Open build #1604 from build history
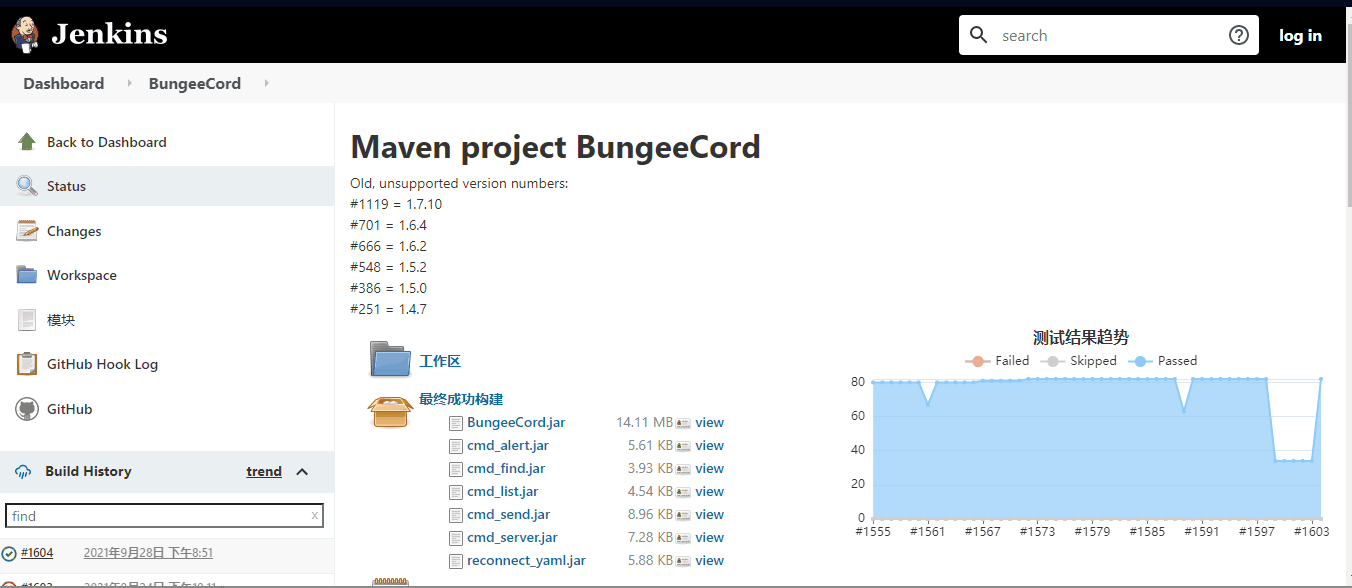 pyautogui.click(x=37, y=553)
